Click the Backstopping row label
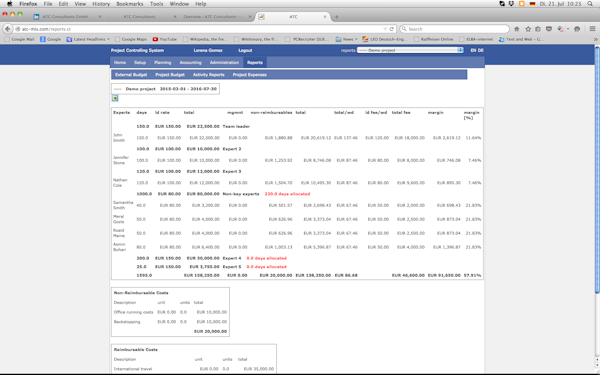This screenshot has width=600, height=375. tap(127, 321)
